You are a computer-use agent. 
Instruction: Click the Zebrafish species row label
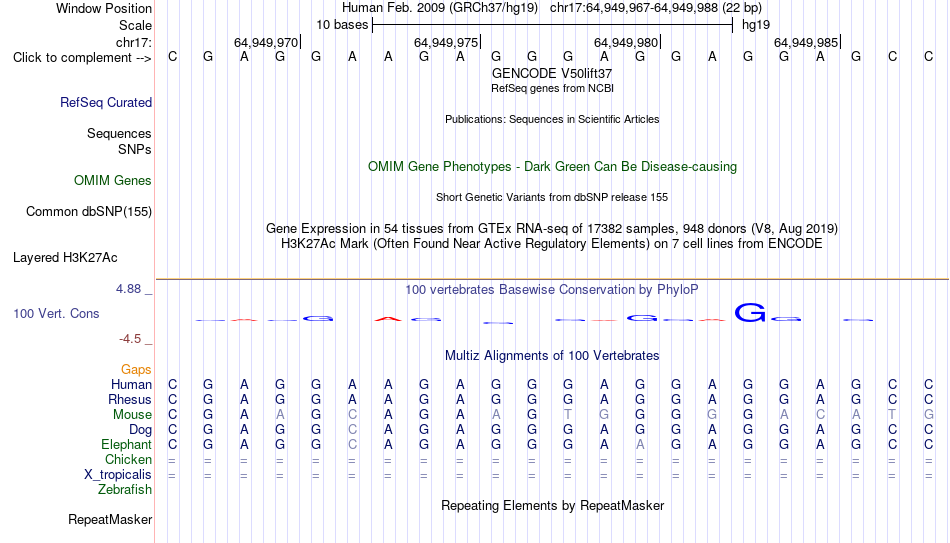pos(125,489)
